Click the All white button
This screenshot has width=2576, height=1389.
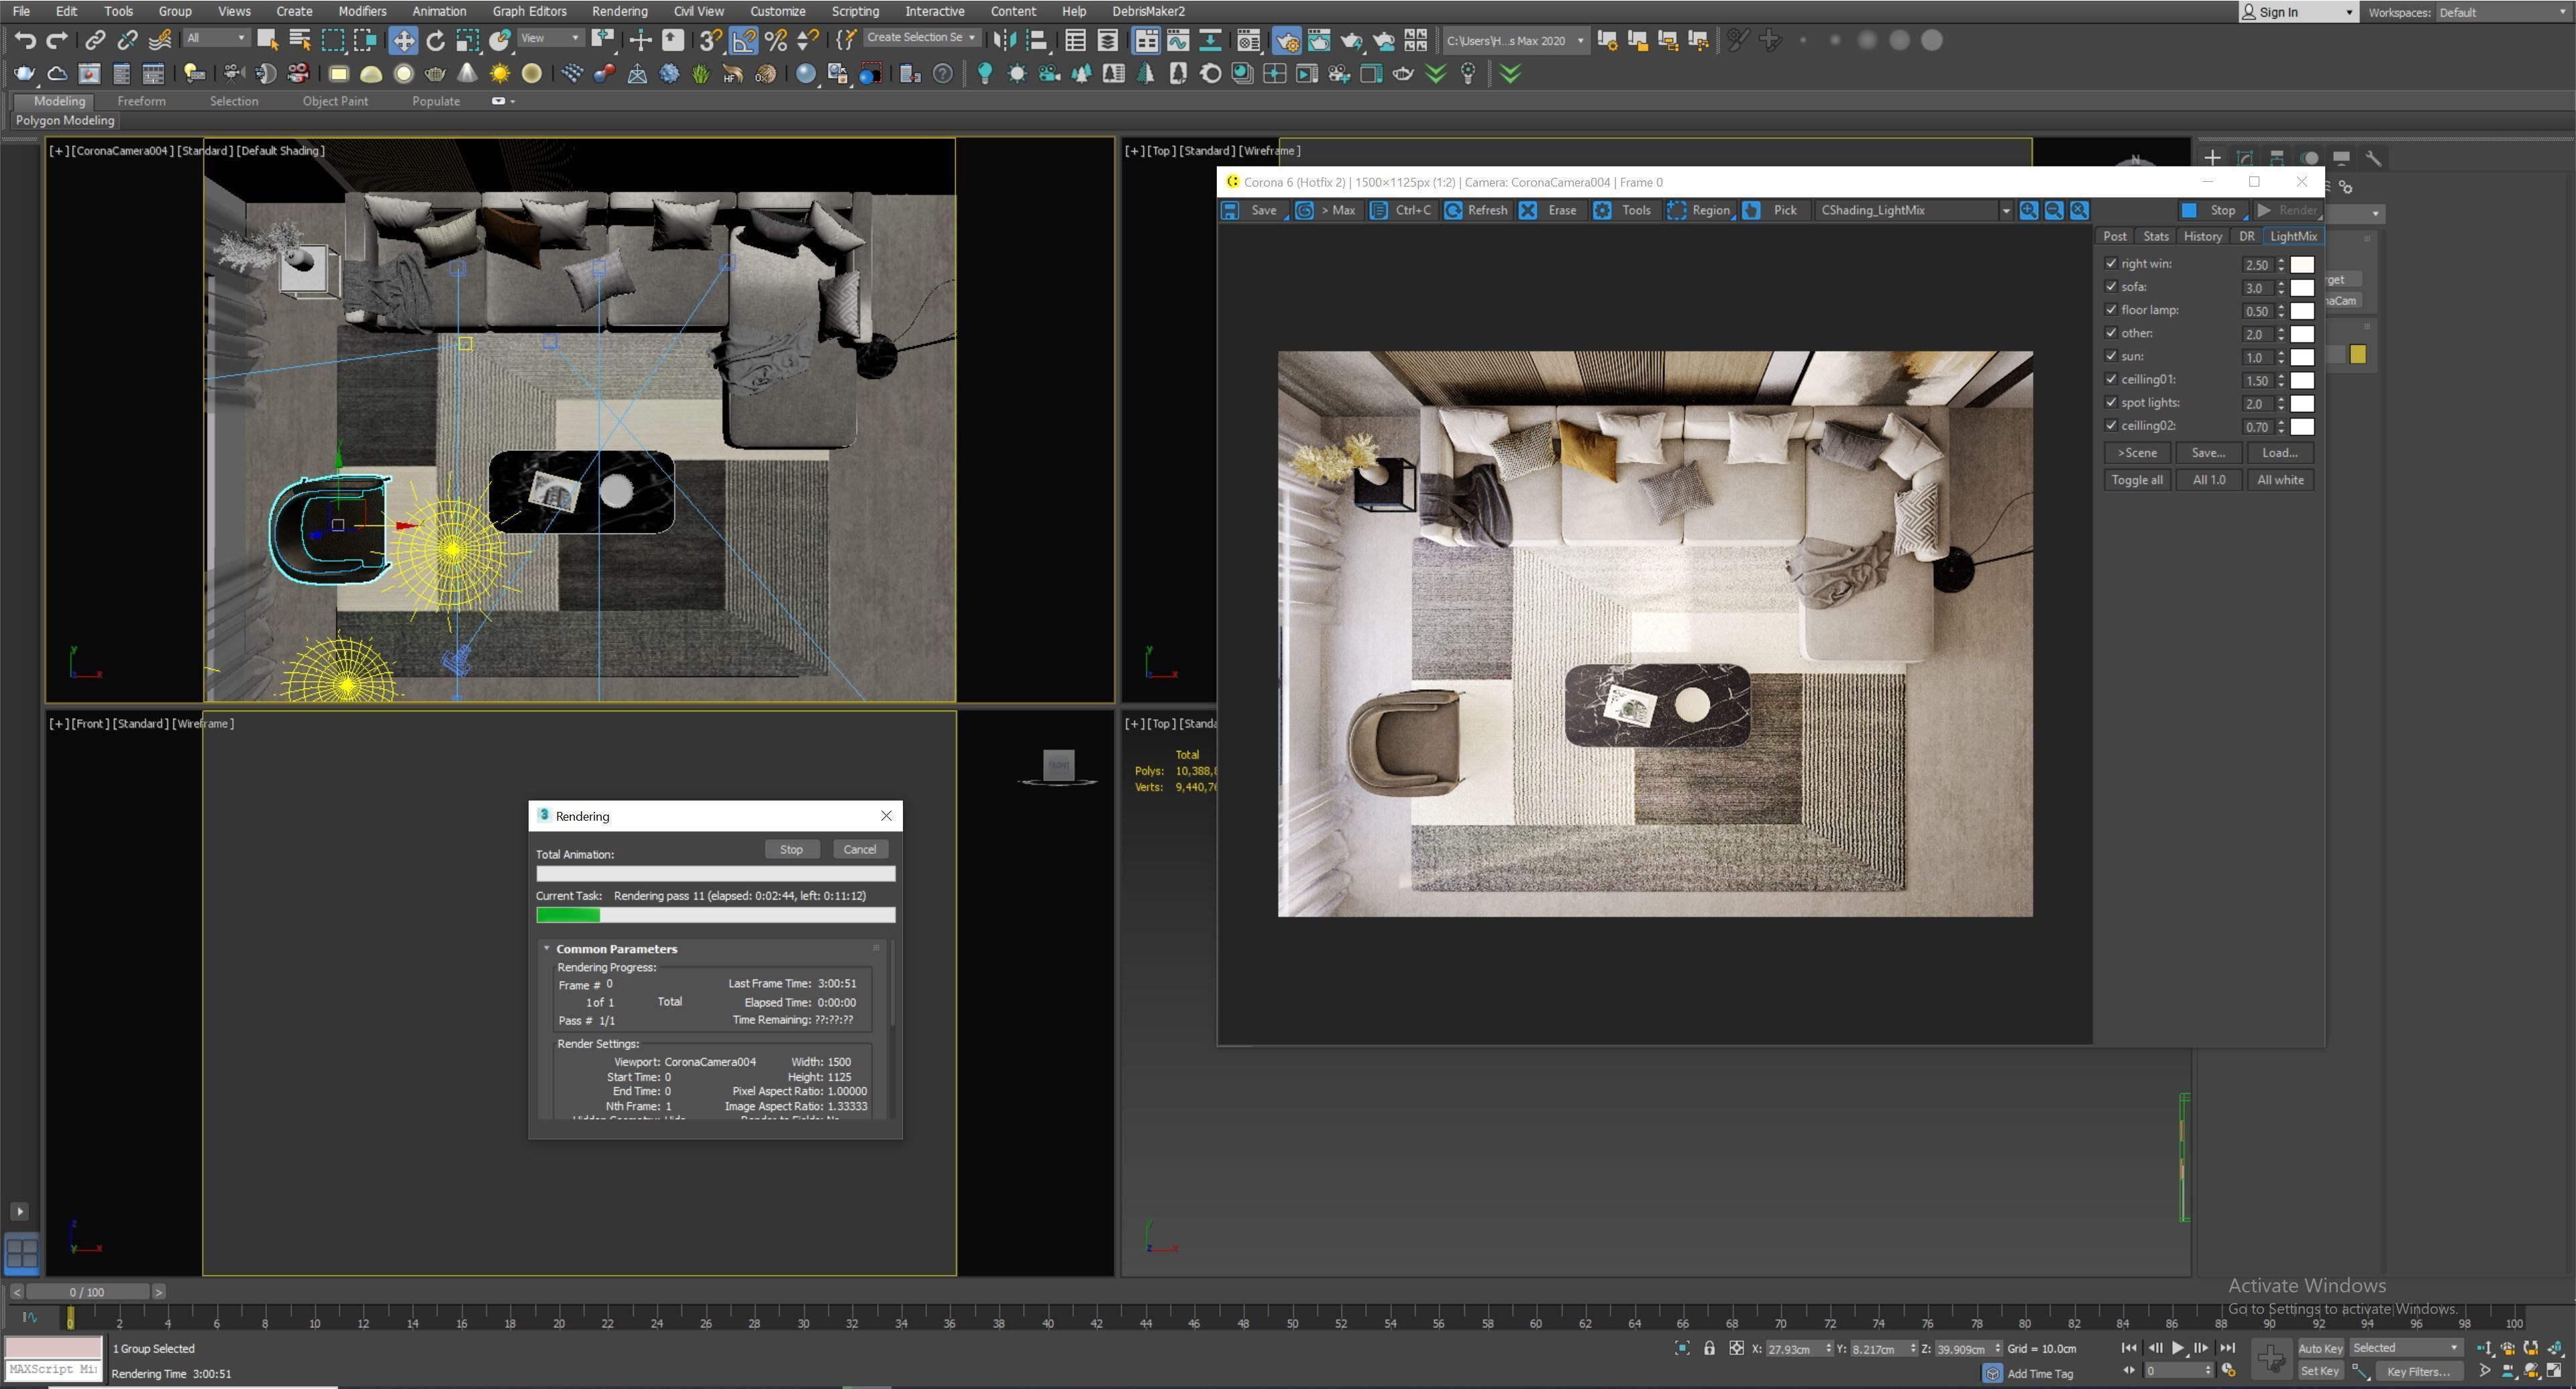[2280, 480]
